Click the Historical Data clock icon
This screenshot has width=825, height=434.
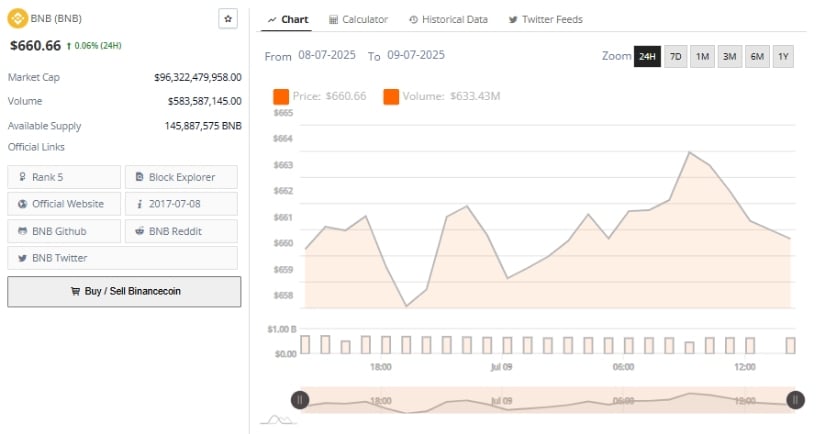(414, 20)
